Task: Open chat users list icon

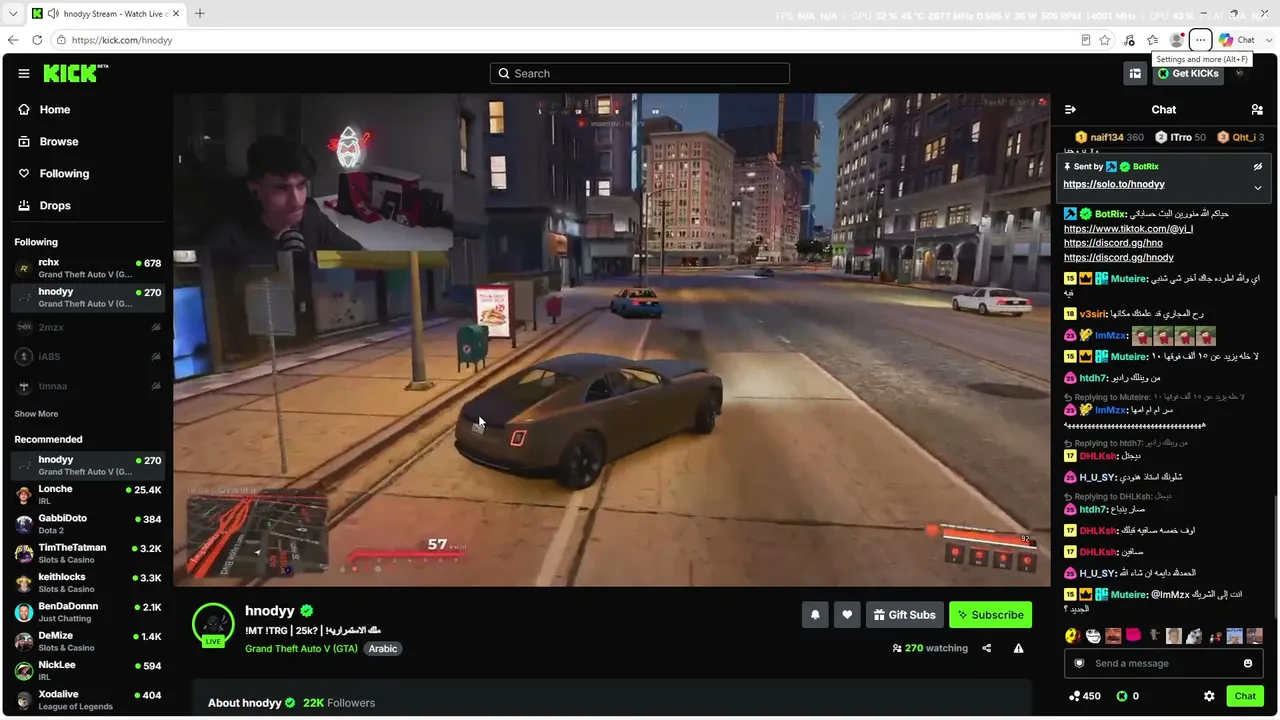Action: click(x=1257, y=109)
